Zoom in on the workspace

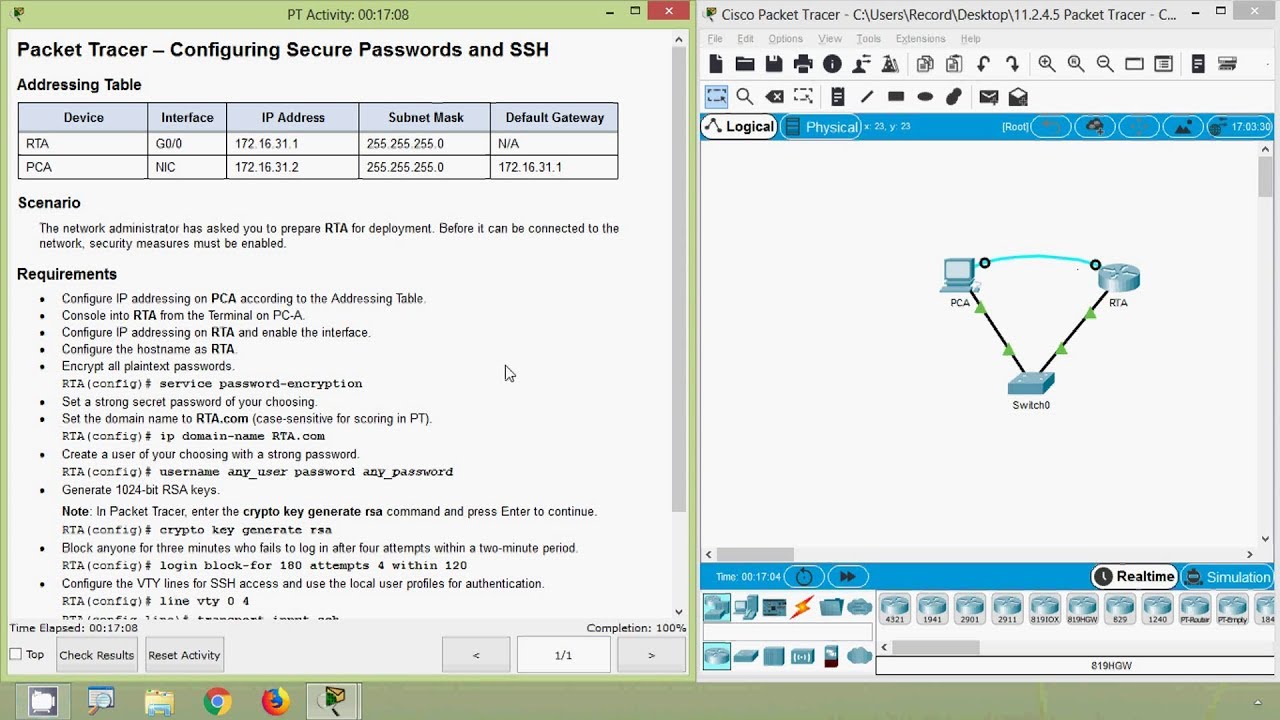click(1047, 64)
